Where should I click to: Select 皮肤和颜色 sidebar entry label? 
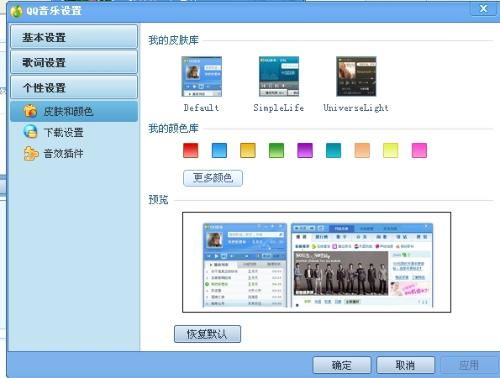(68, 111)
